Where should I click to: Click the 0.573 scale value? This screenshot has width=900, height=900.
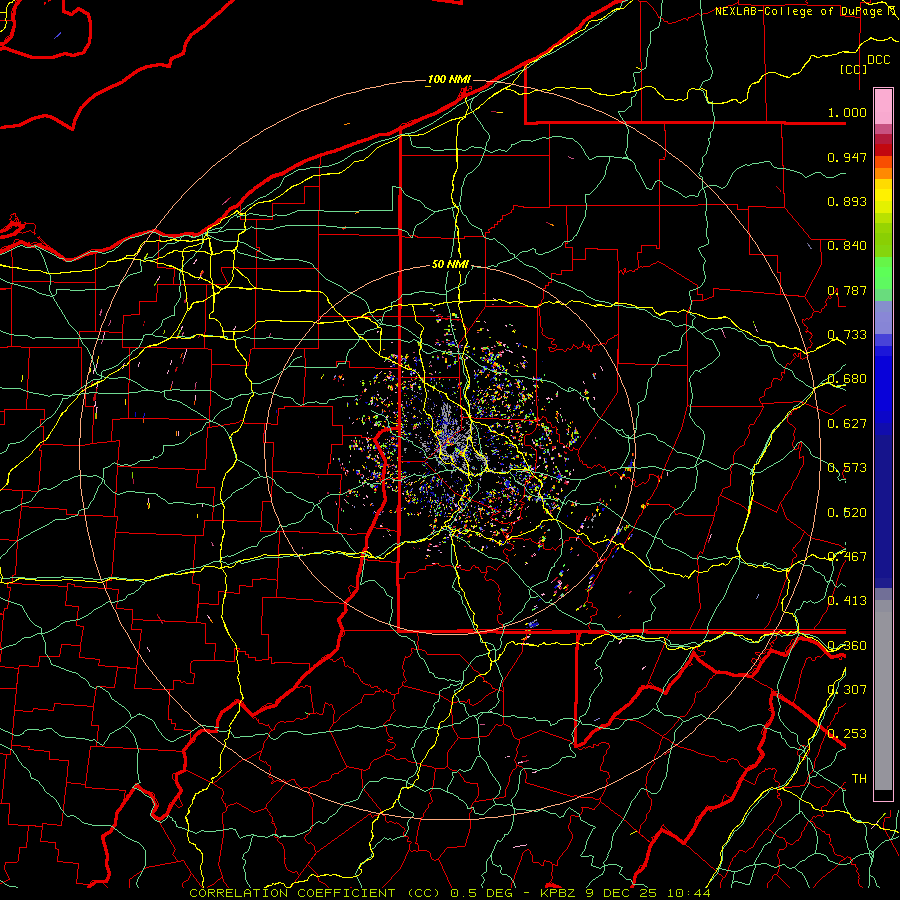click(x=847, y=468)
